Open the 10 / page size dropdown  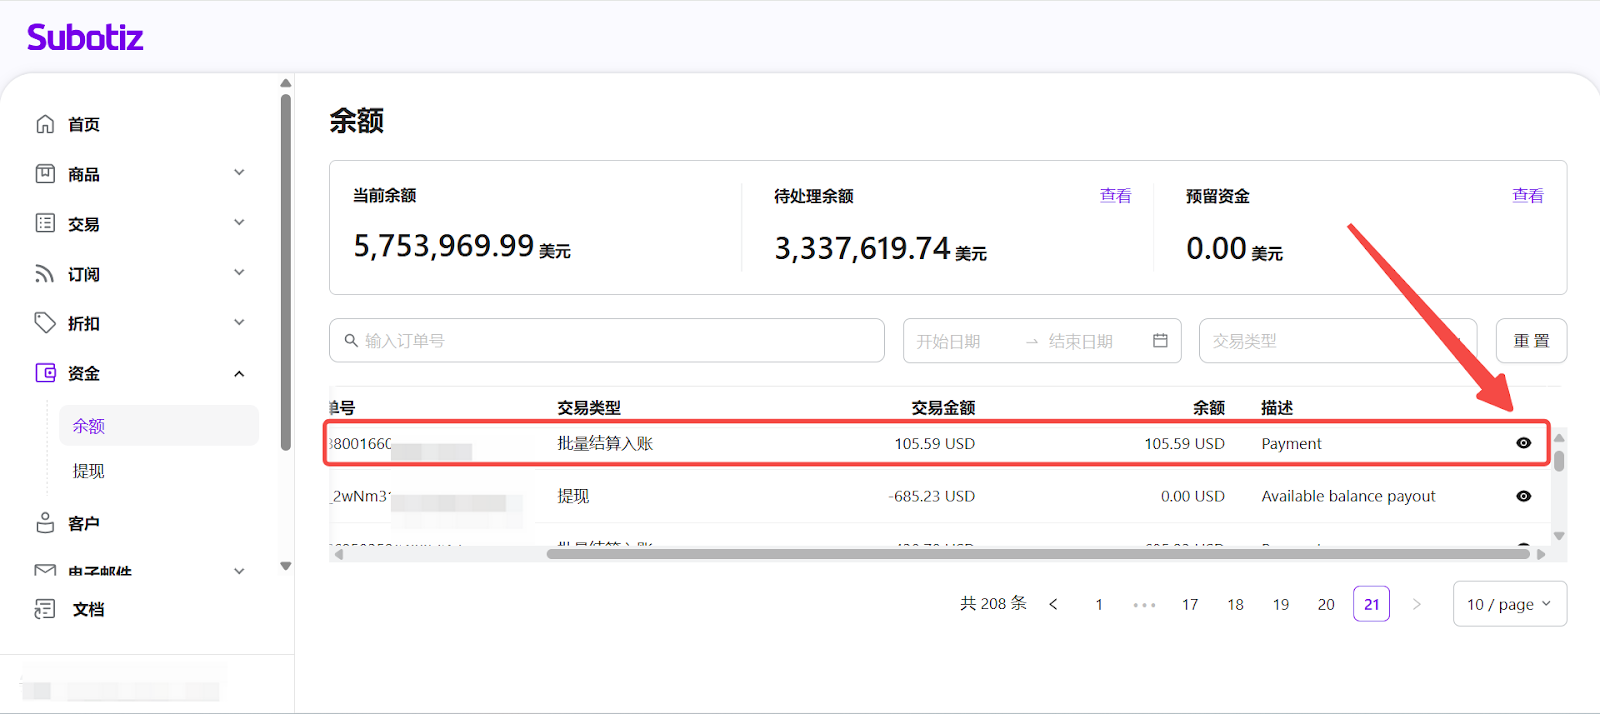pos(1508,604)
